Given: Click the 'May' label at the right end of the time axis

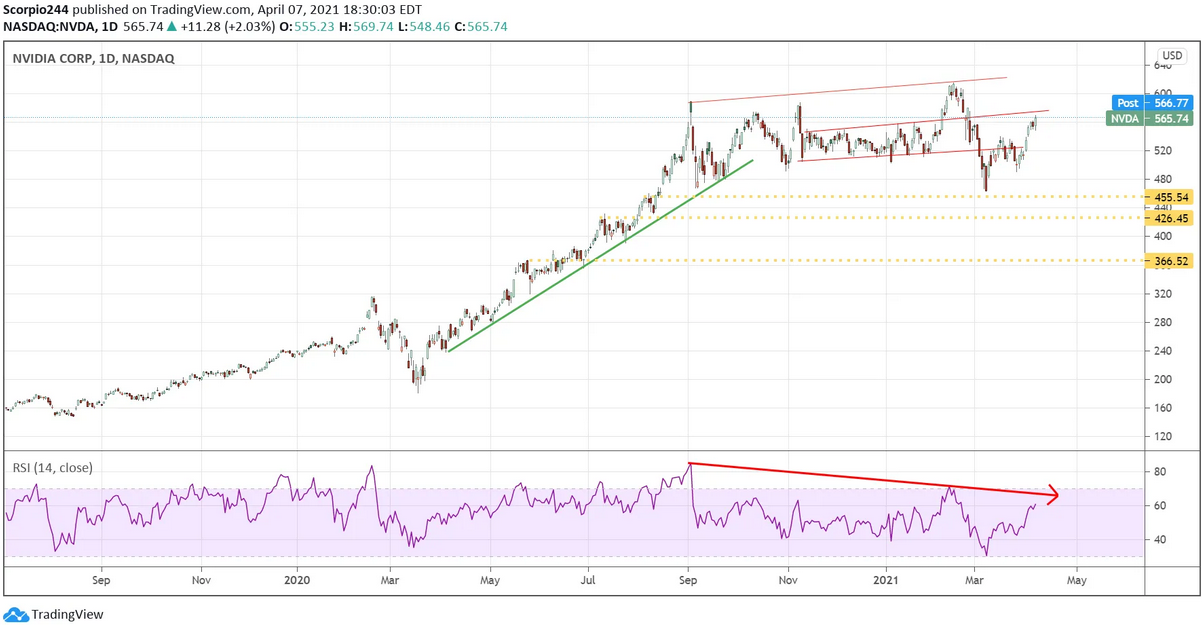Looking at the screenshot, I should [x=1076, y=578].
